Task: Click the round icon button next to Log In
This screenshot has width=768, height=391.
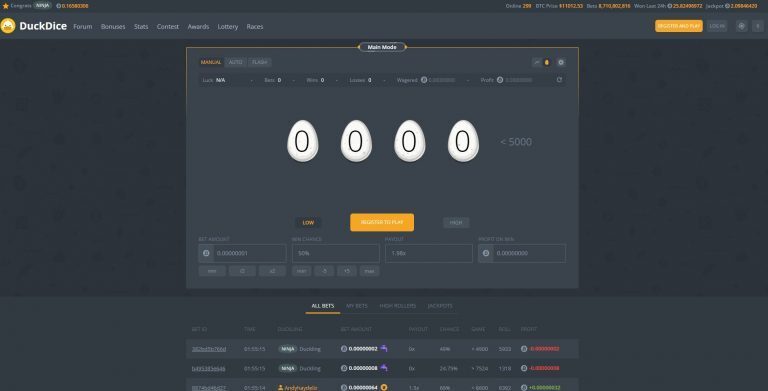Action: 742,26
